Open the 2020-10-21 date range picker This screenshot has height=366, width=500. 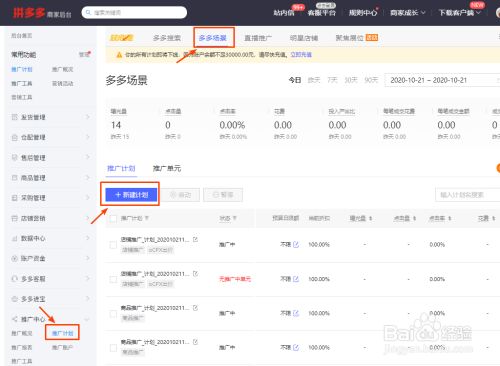[x=442, y=80]
